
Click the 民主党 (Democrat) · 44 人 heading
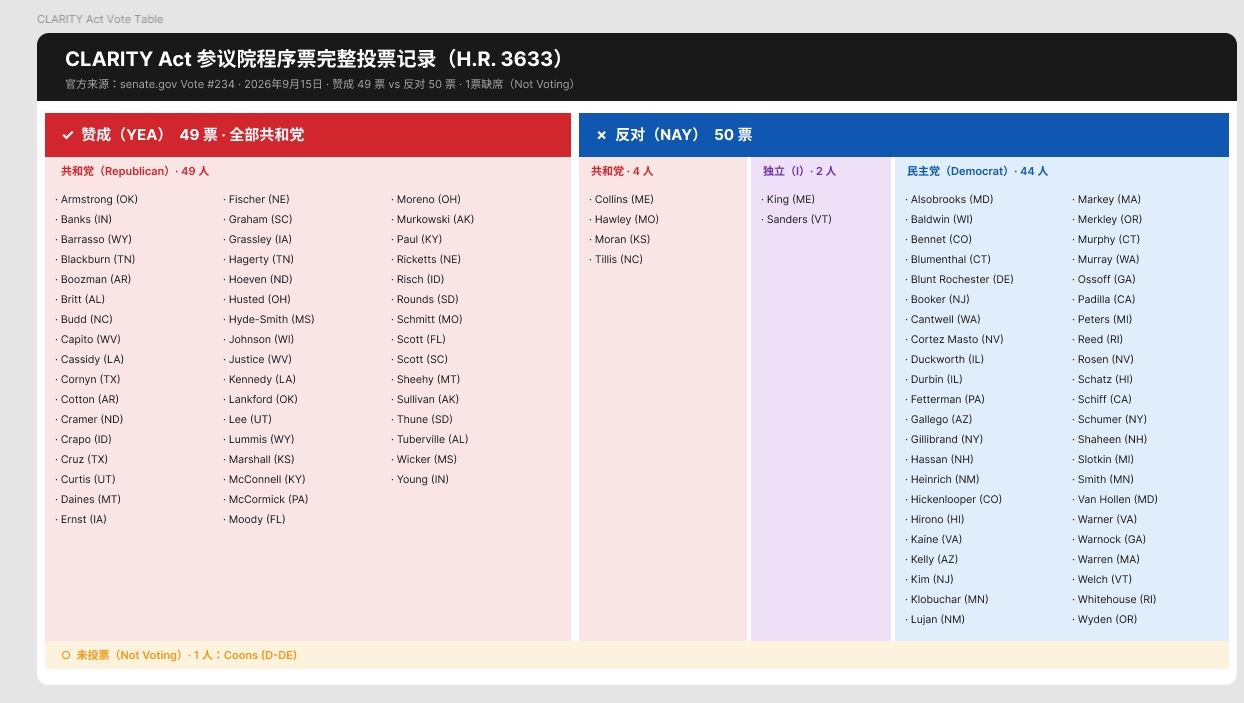(x=978, y=171)
